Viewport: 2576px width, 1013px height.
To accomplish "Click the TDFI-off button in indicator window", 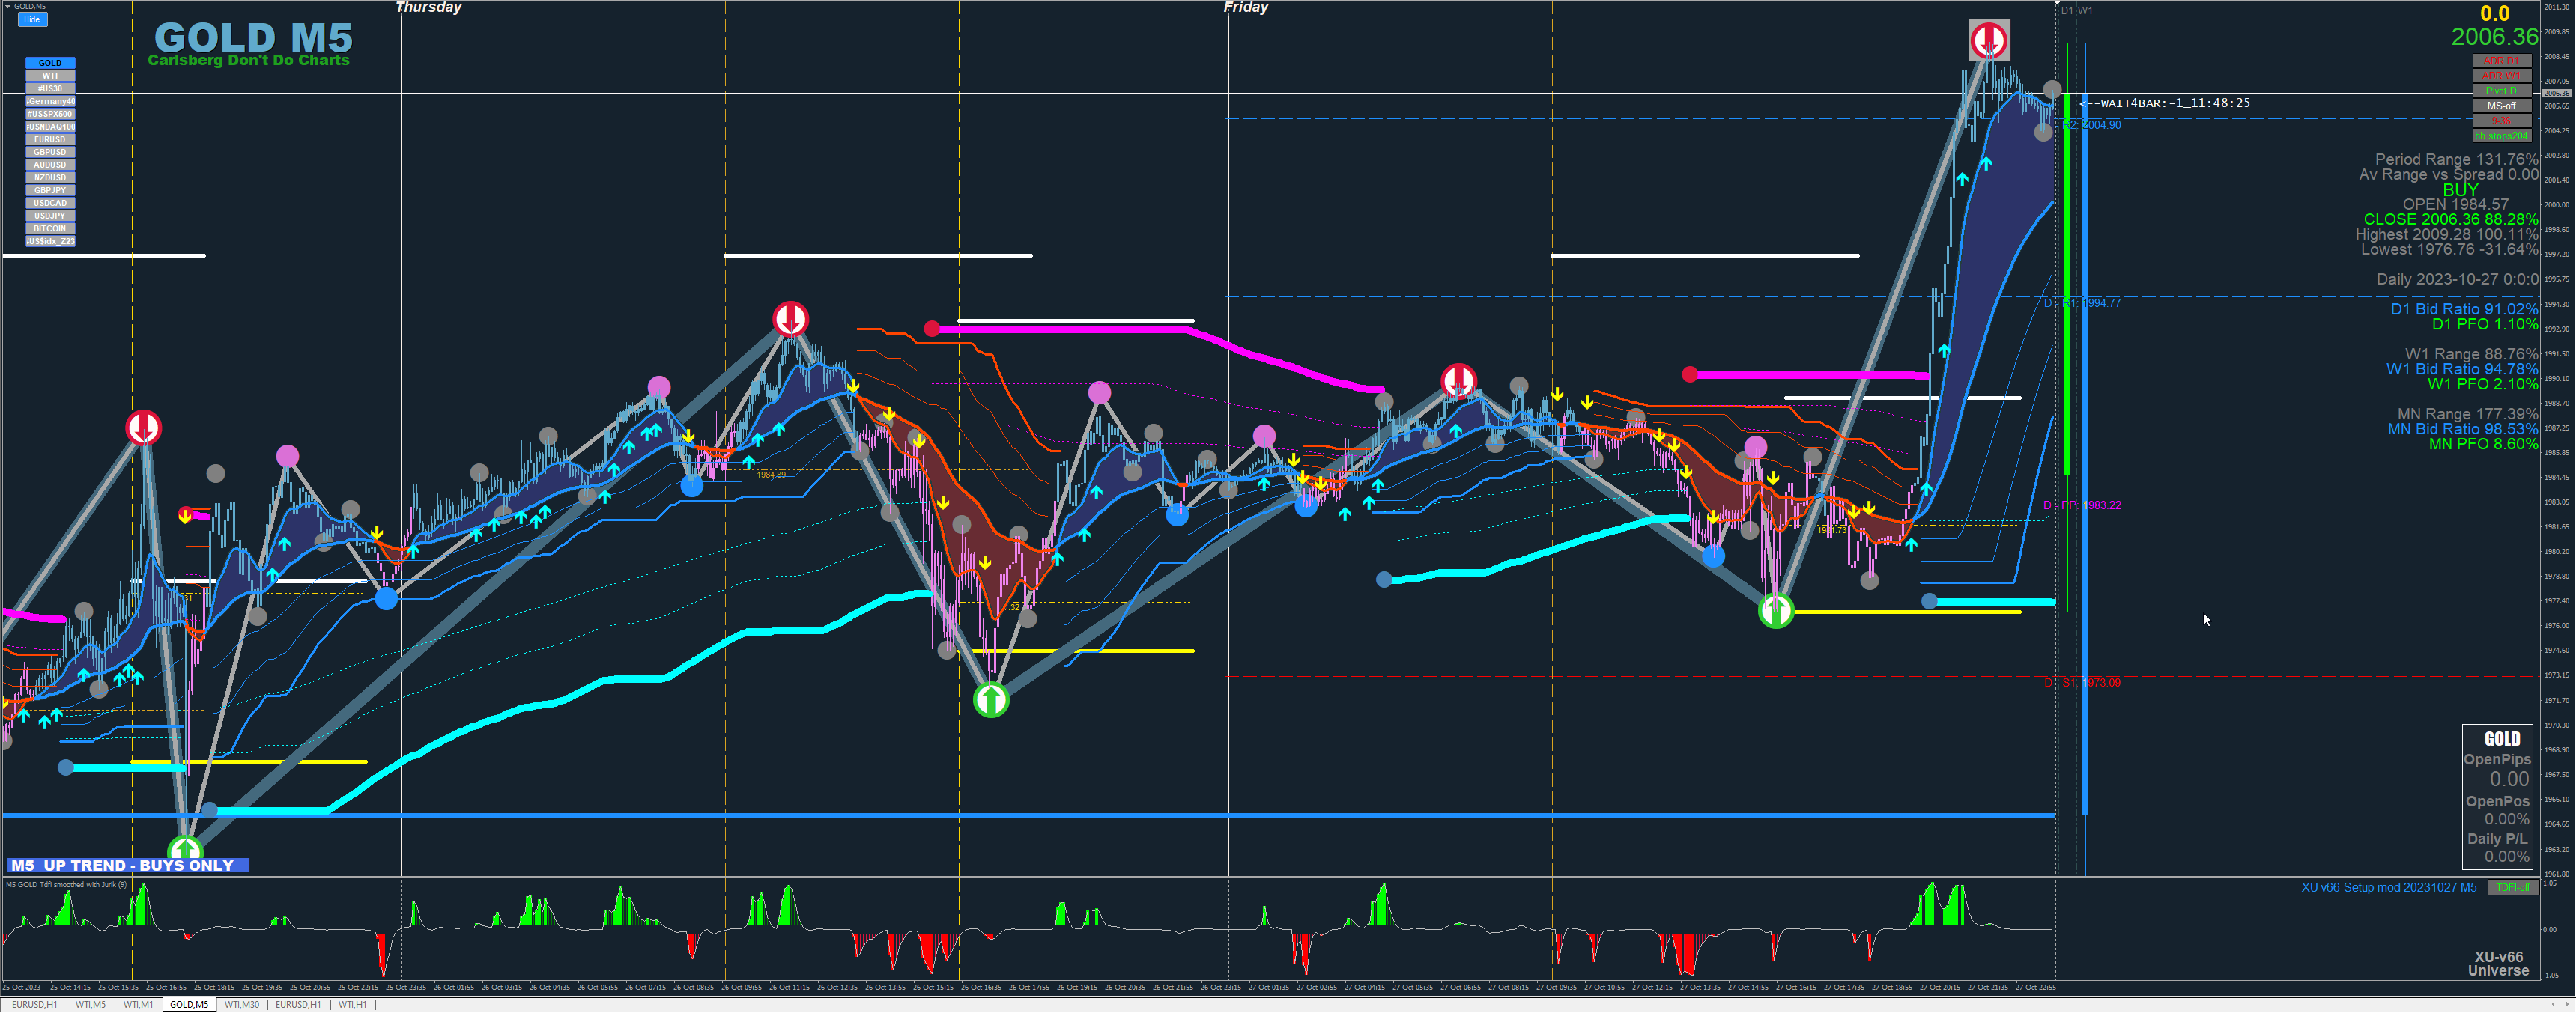I will point(2512,888).
